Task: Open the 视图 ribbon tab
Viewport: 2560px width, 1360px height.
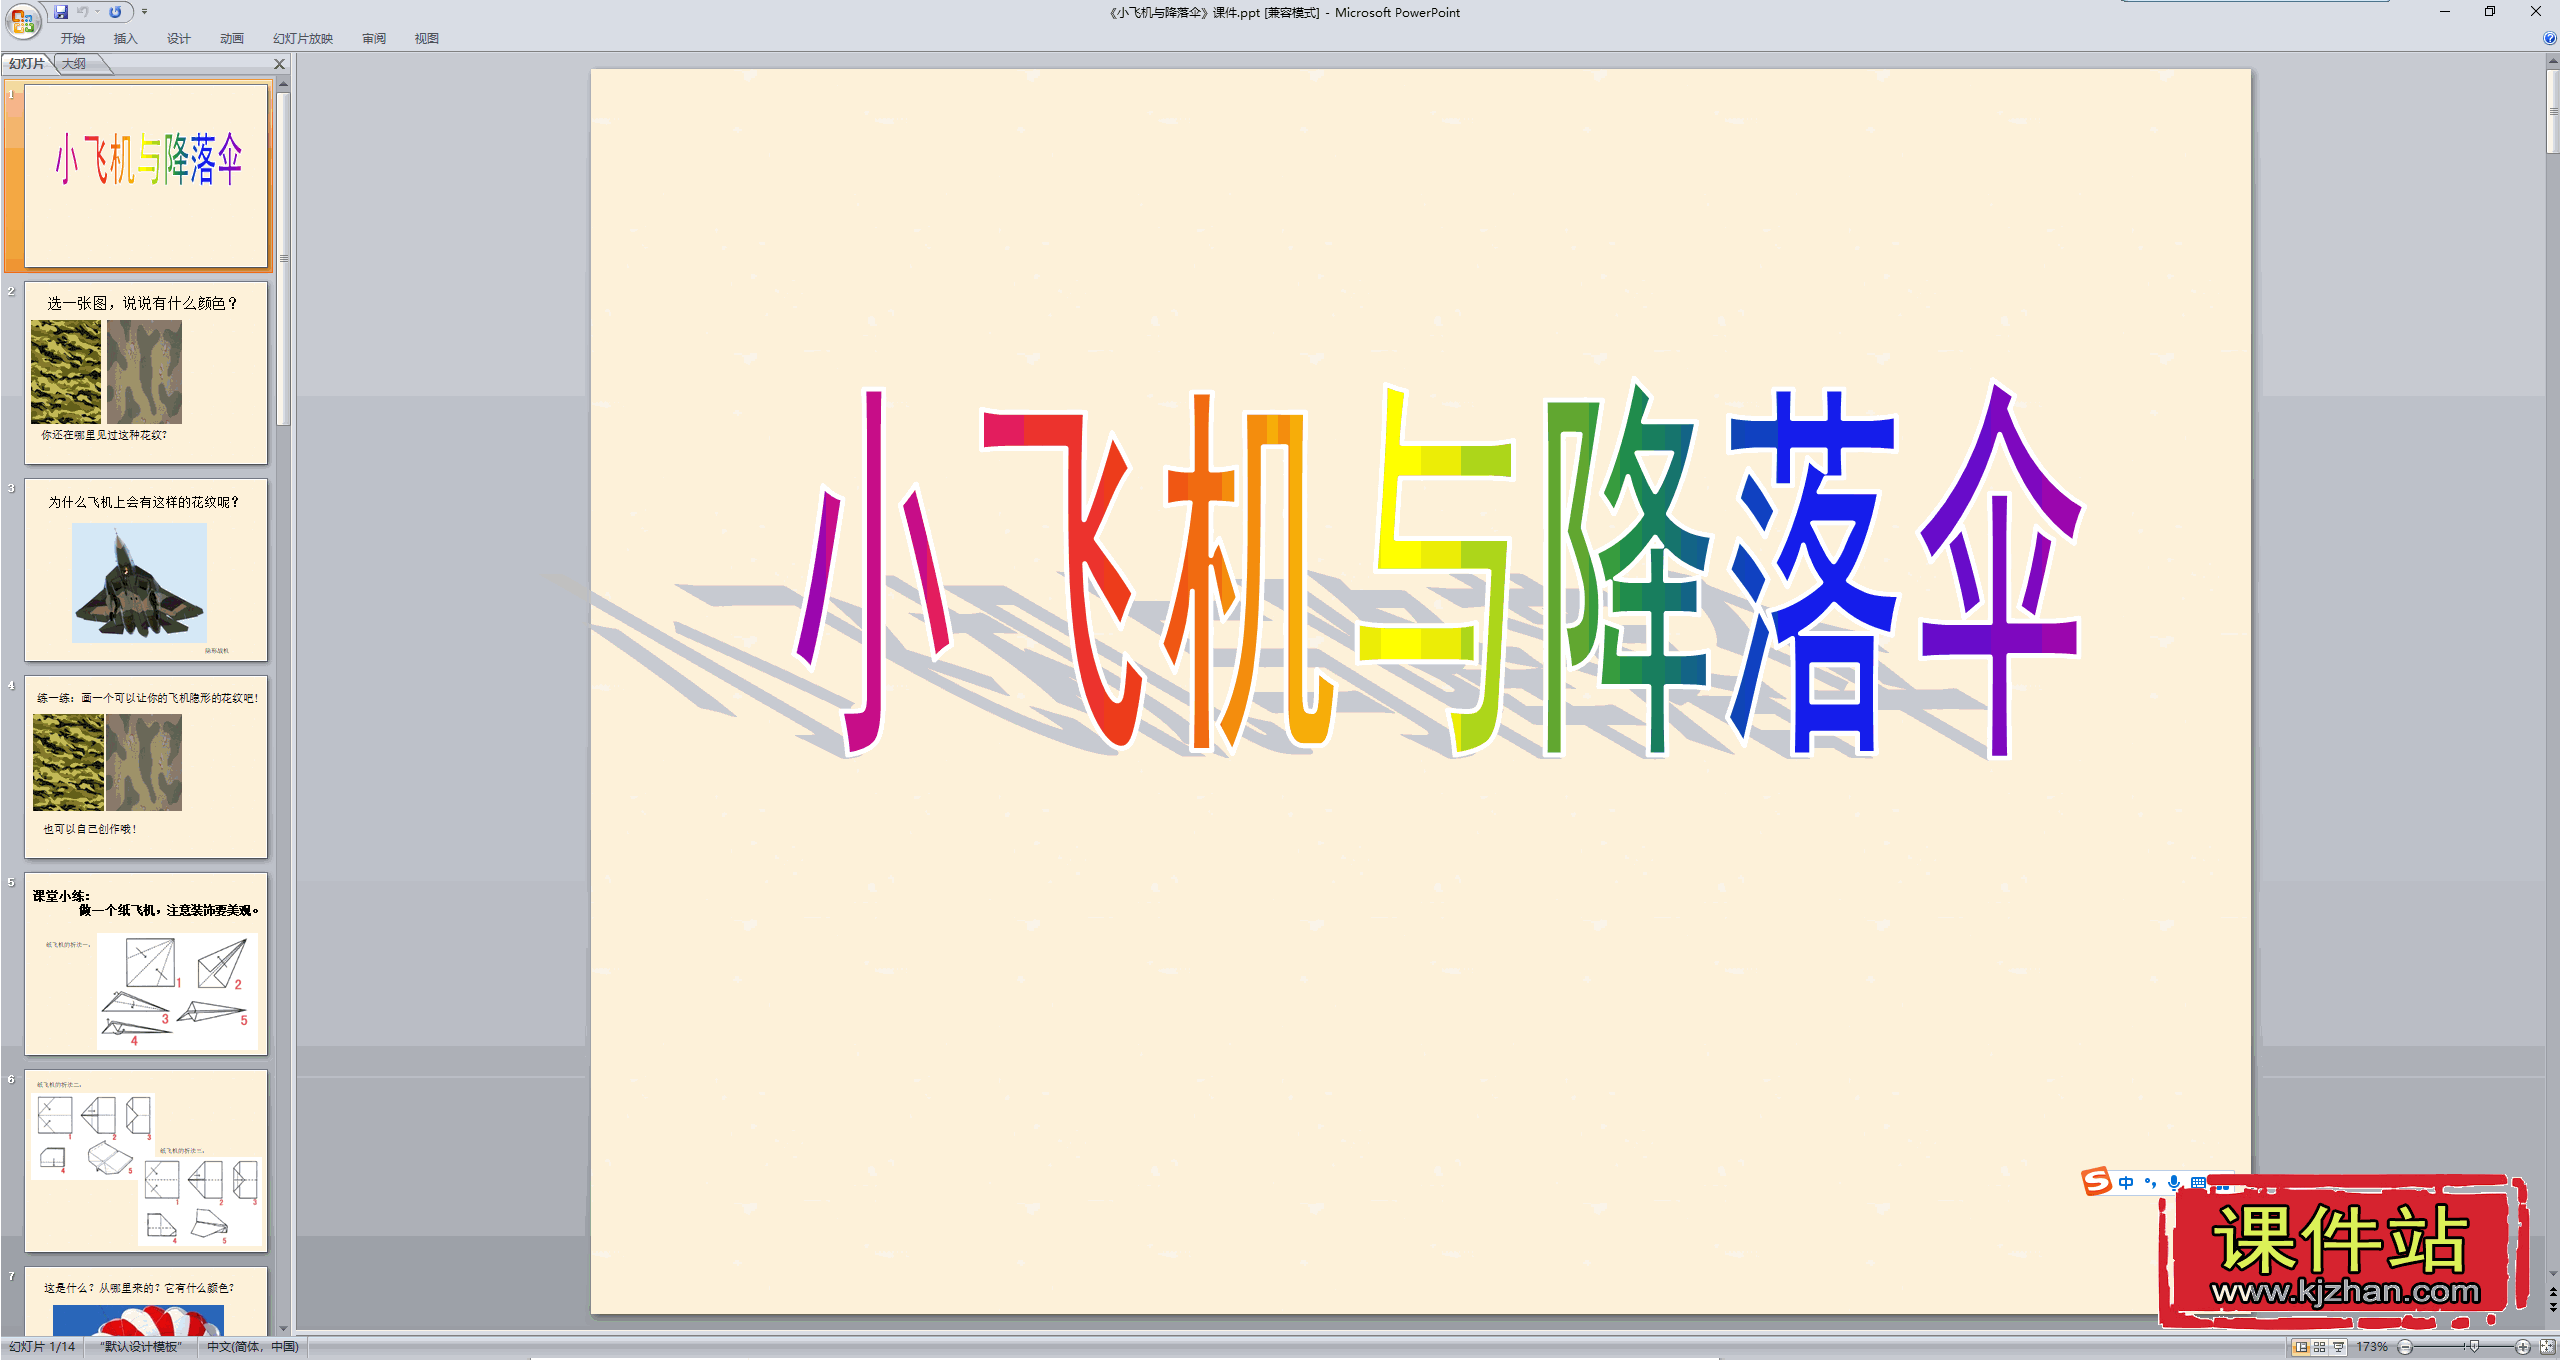Action: tap(426, 38)
